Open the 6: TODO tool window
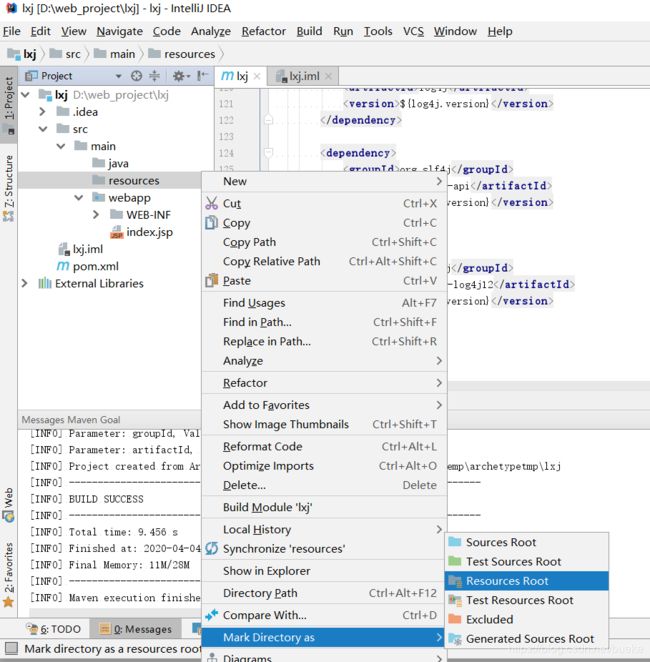The height and width of the screenshot is (662, 650). pyautogui.click(x=54, y=629)
